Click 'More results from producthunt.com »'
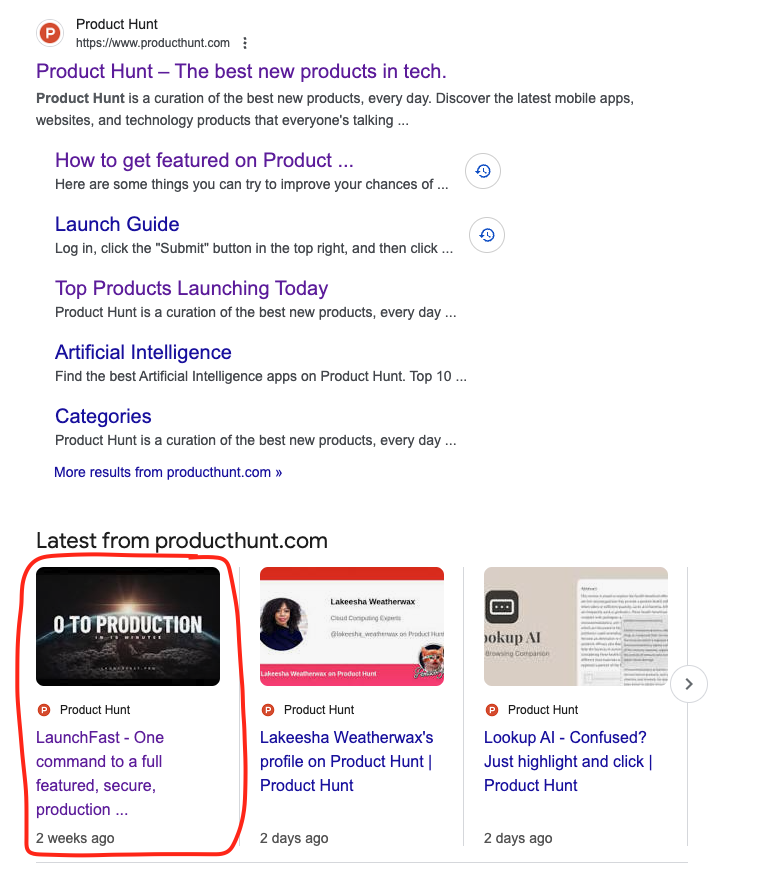760x882 pixels. coord(168,472)
